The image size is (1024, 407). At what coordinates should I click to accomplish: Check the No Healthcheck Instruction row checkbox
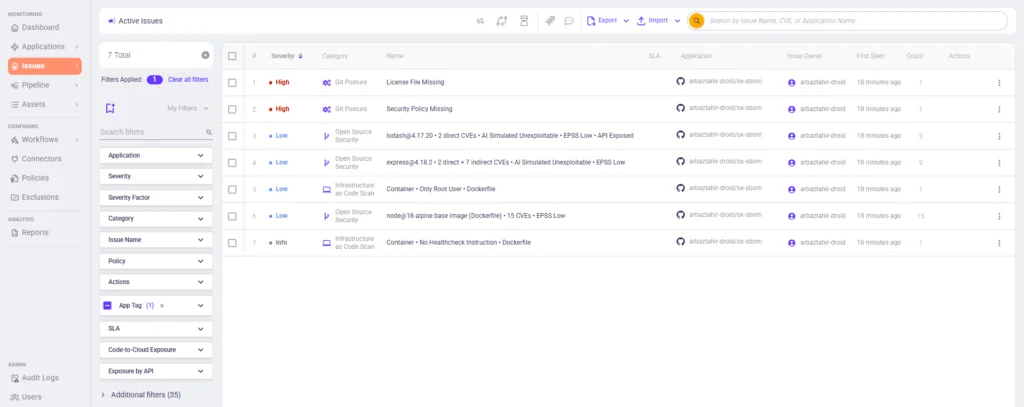tap(232, 243)
